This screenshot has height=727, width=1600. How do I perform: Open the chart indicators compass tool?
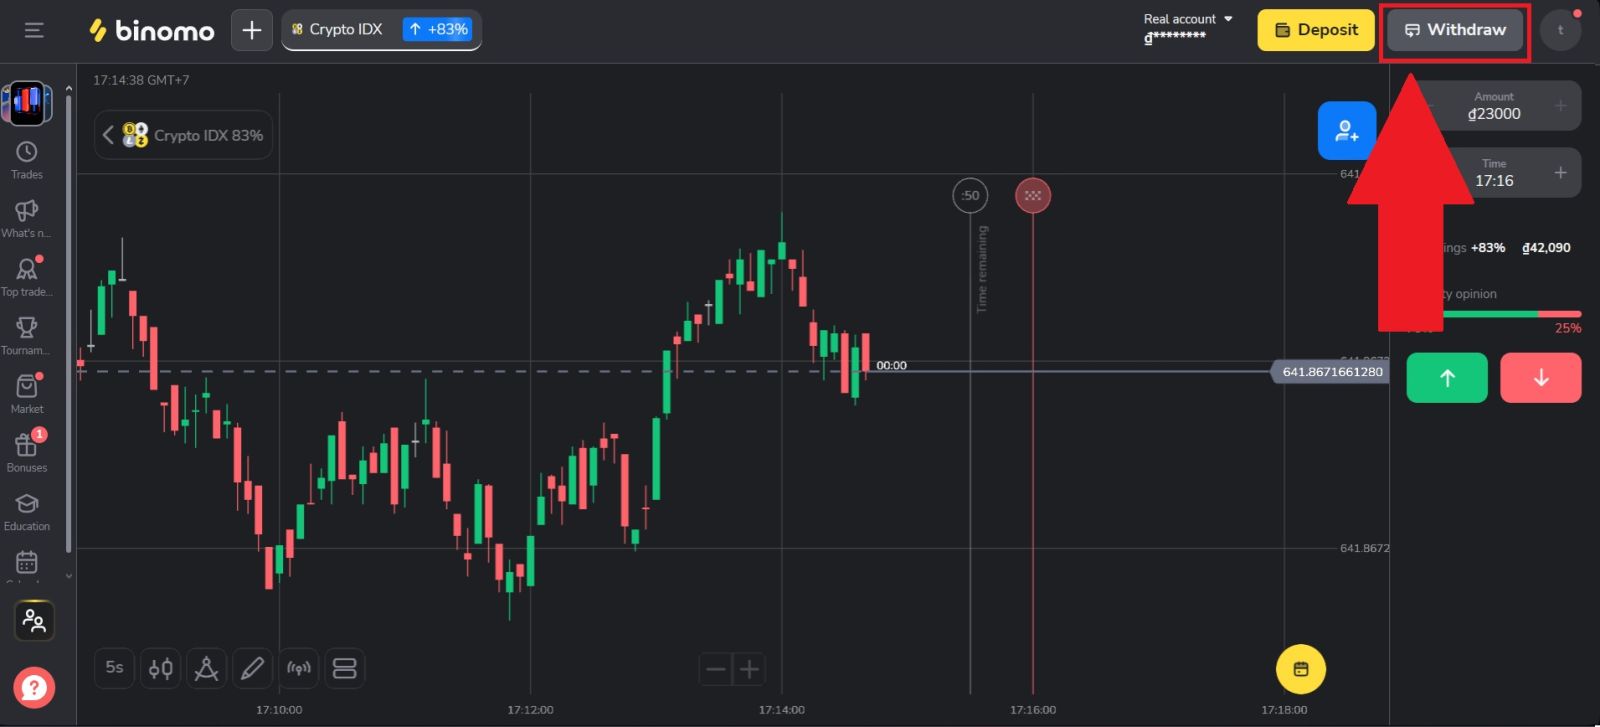[x=206, y=668]
